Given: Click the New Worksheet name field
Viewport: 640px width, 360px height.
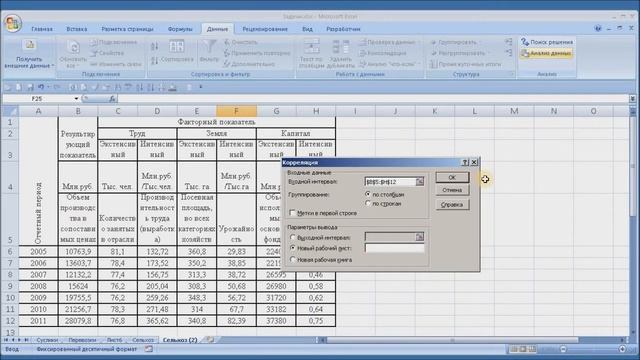Looking at the screenshot, I should 394,248.
